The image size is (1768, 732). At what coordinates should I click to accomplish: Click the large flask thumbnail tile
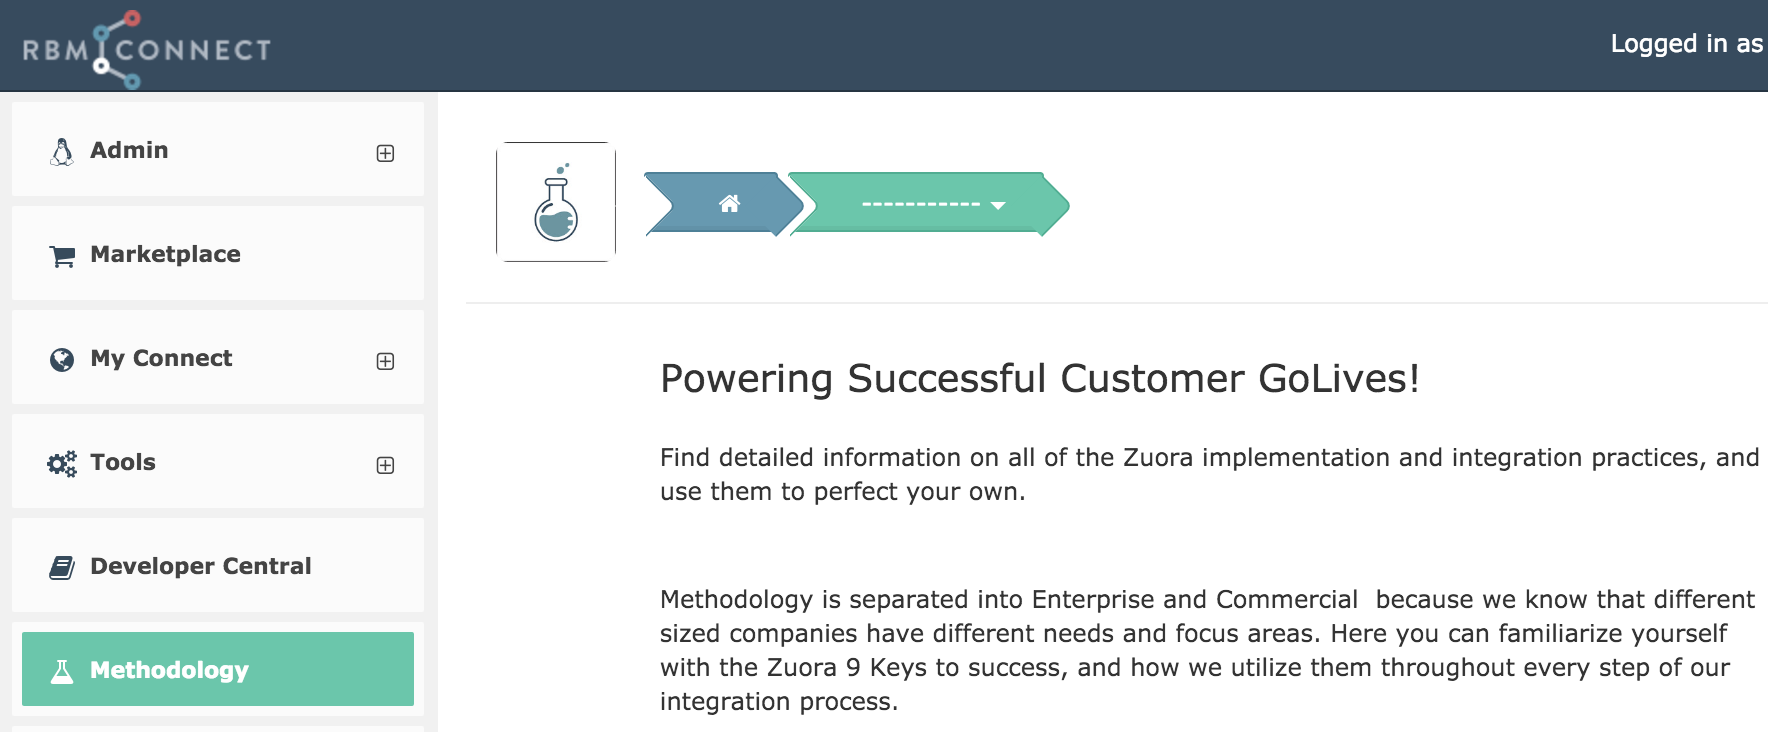(556, 202)
